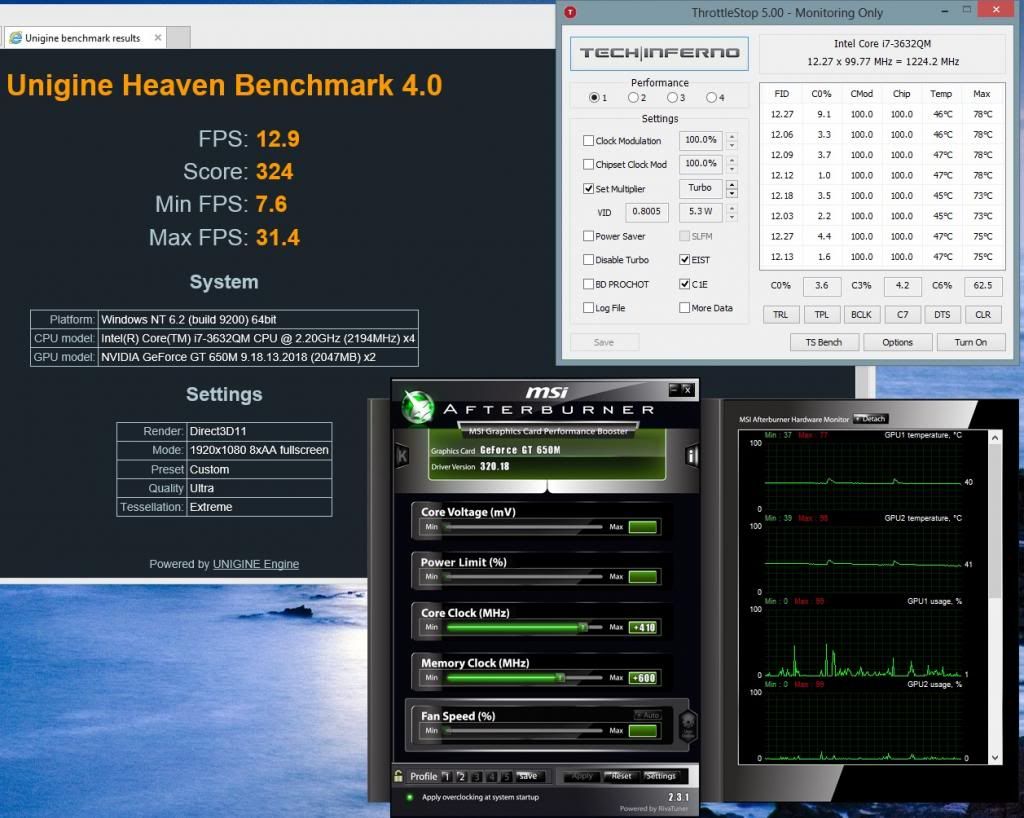The image size is (1024, 818).
Task: Open the TRL turbo ratio limits
Action: pos(780,315)
